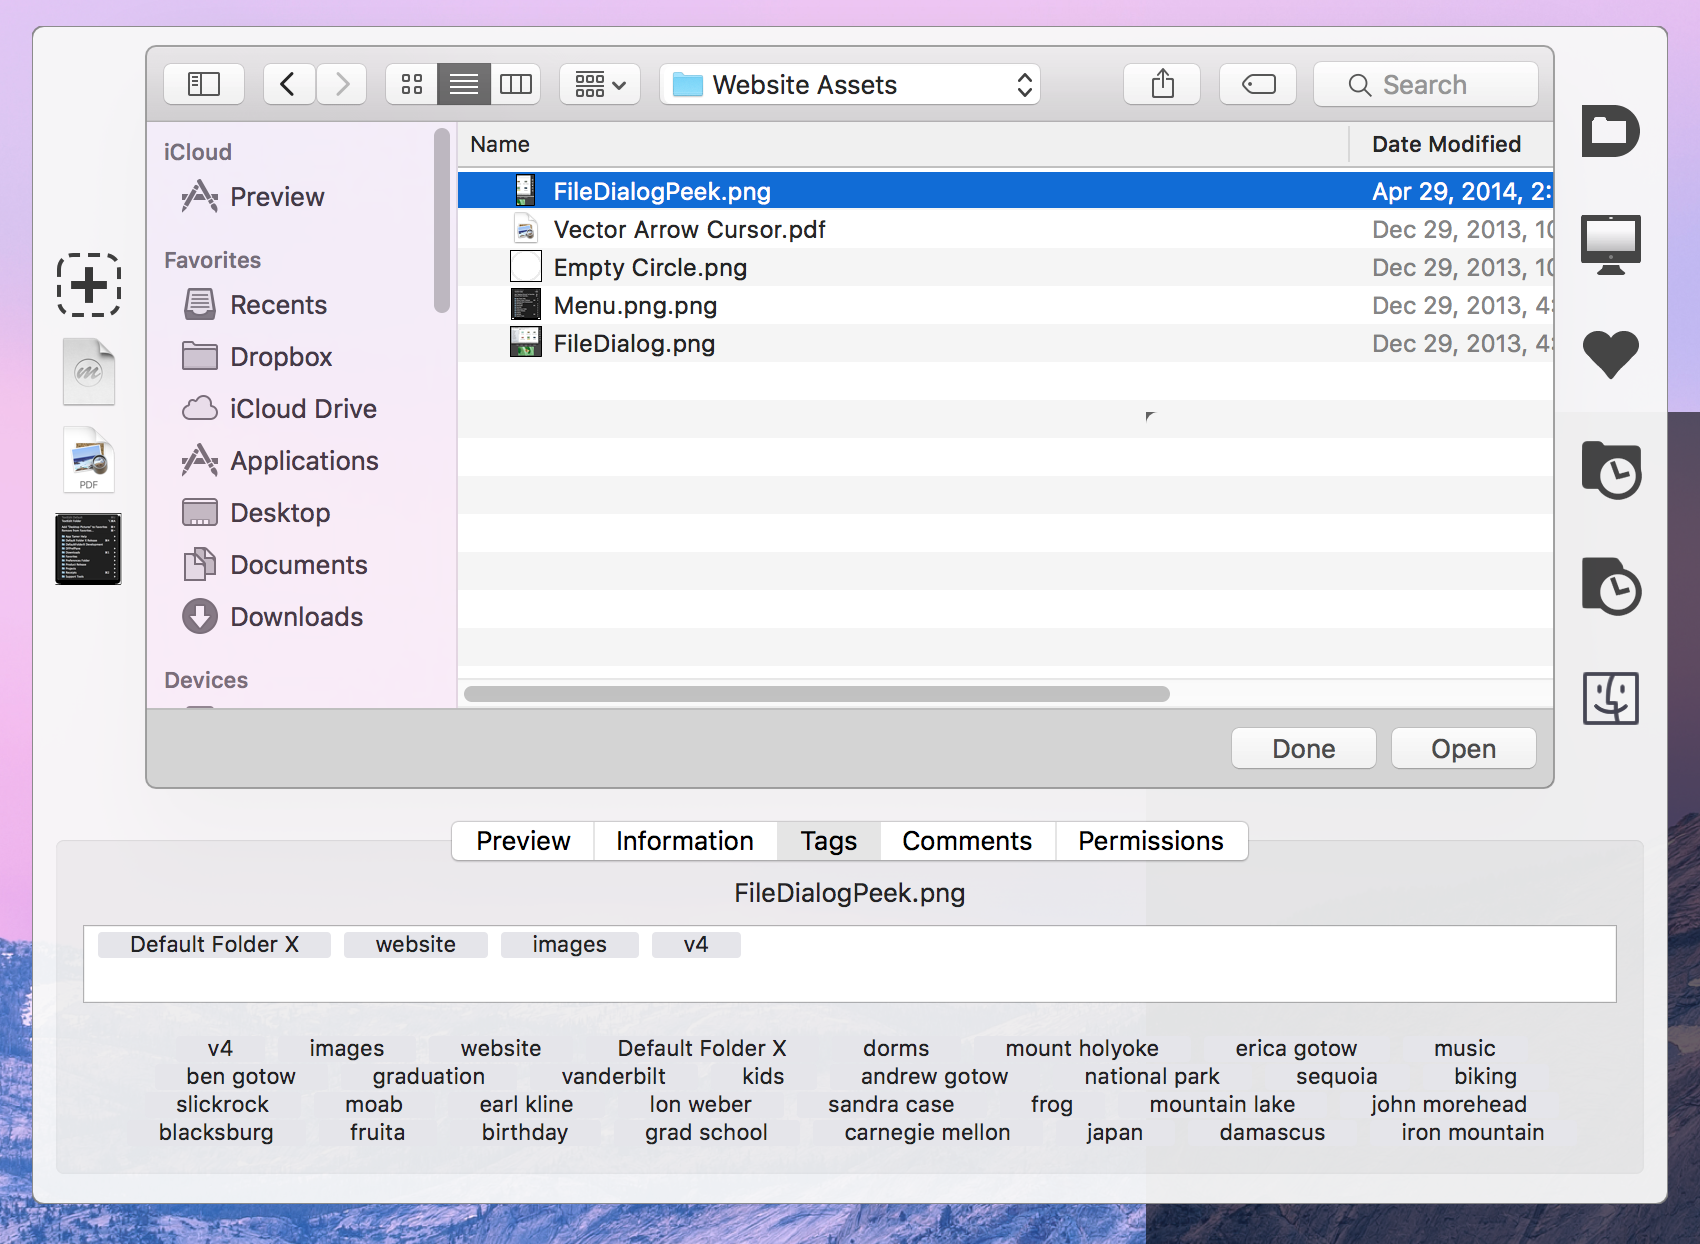Switch to the Information tab
Image resolution: width=1700 pixels, height=1244 pixels.
[x=685, y=841]
